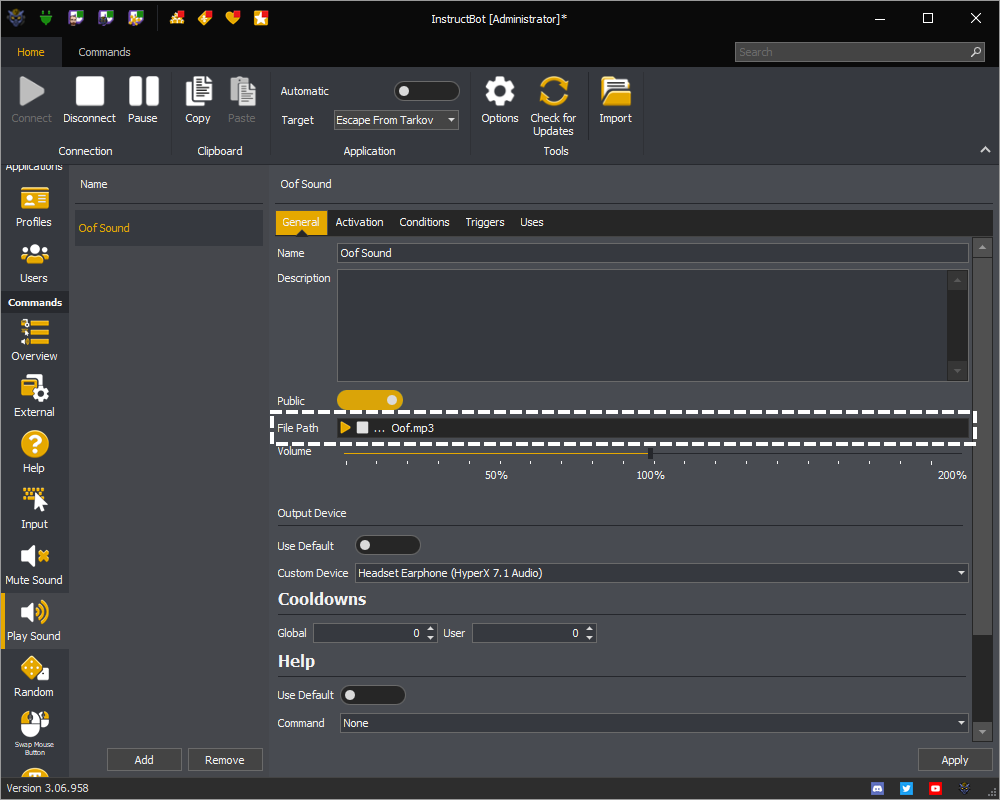Toggle the Automatic application switch
The height and width of the screenshot is (800, 1000).
pyautogui.click(x=427, y=91)
